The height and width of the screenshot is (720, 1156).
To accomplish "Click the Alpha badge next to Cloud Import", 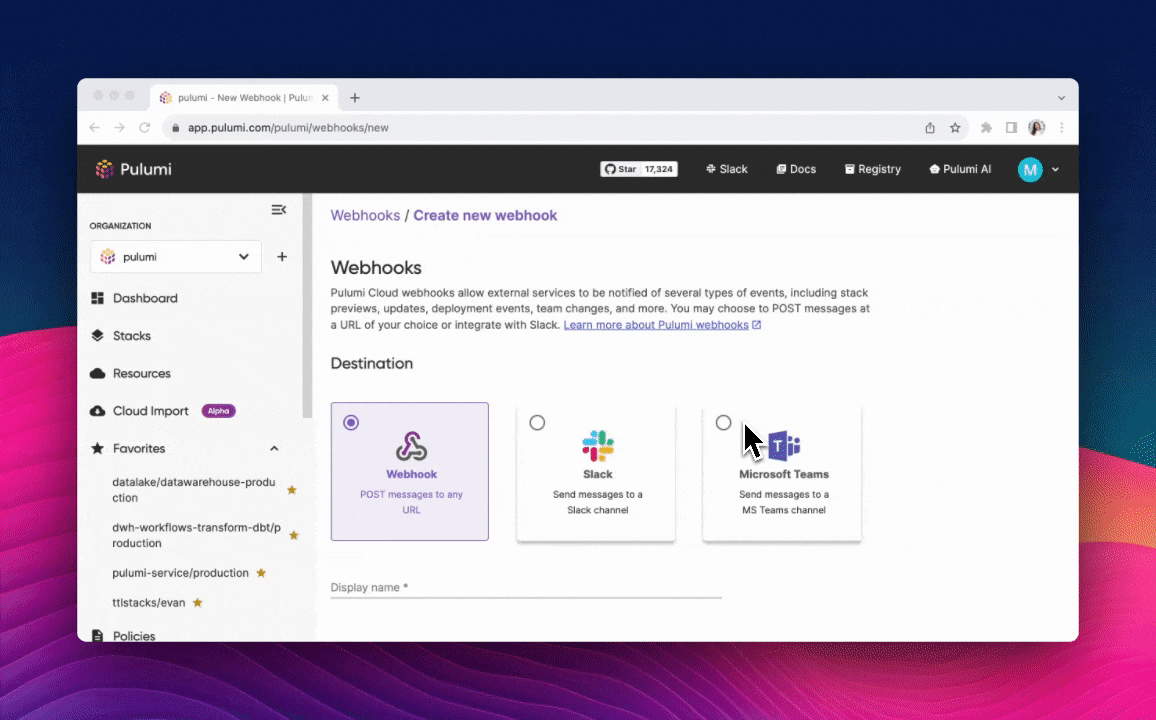I will pyautogui.click(x=218, y=411).
